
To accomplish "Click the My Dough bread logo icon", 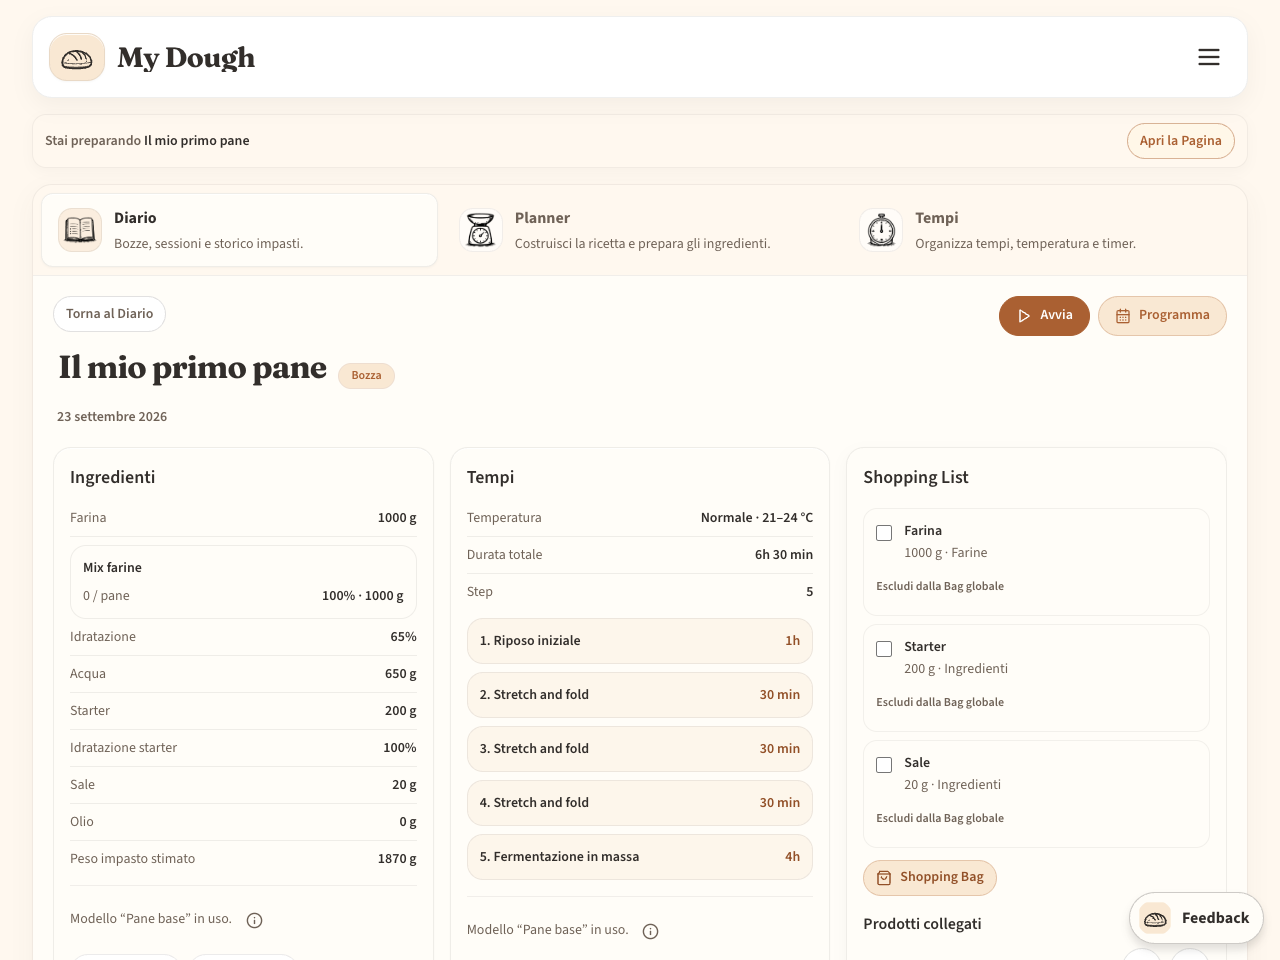I will [x=77, y=57].
